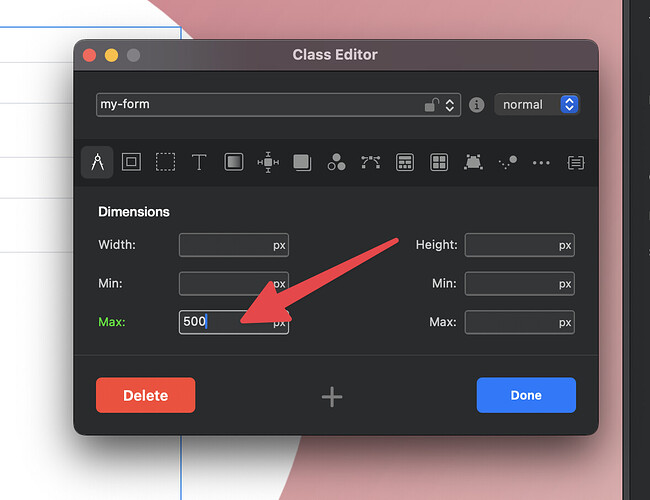Open the table layout icon tab

[405, 162]
